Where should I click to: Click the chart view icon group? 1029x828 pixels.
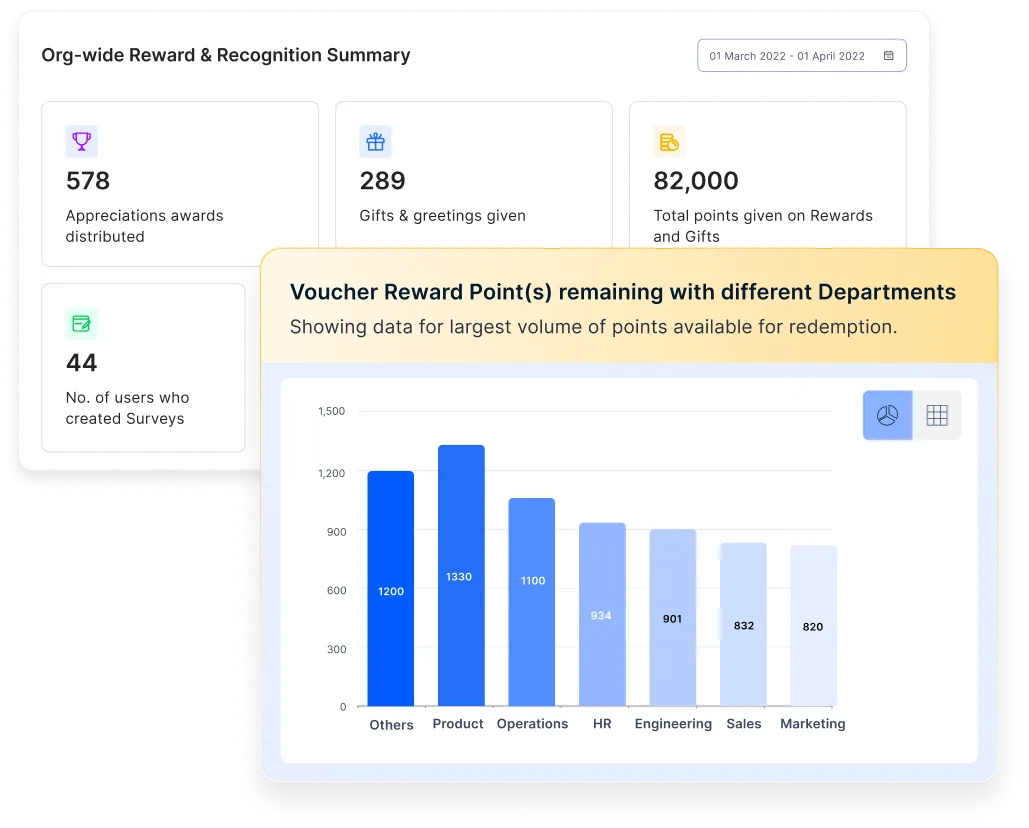(911, 414)
